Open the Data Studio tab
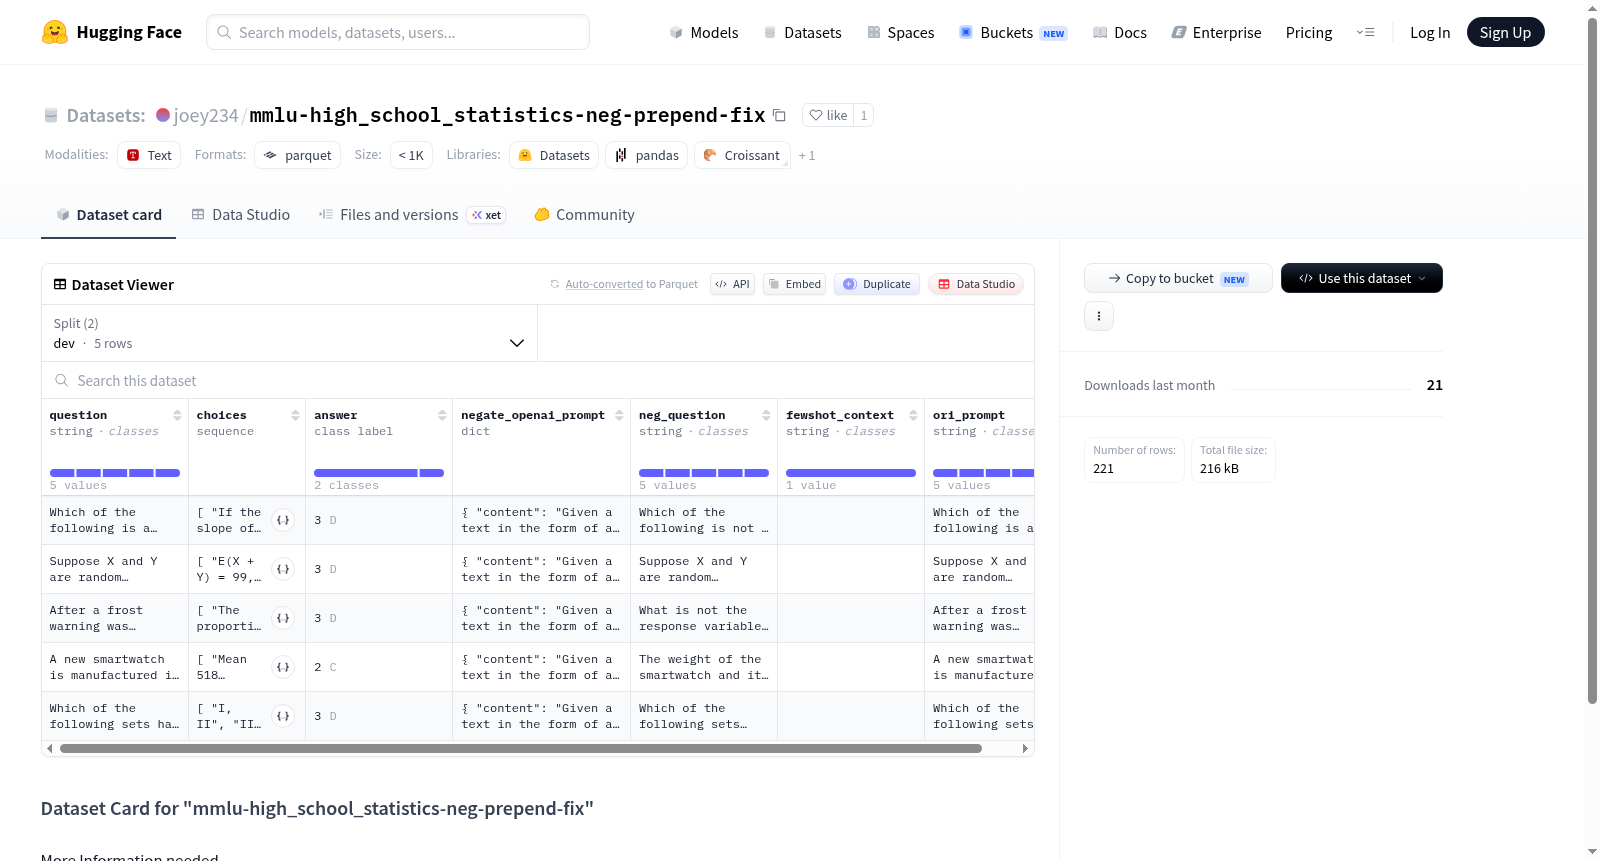The height and width of the screenshot is (861, 1600). pyautogui.click(x=241, y=215)
